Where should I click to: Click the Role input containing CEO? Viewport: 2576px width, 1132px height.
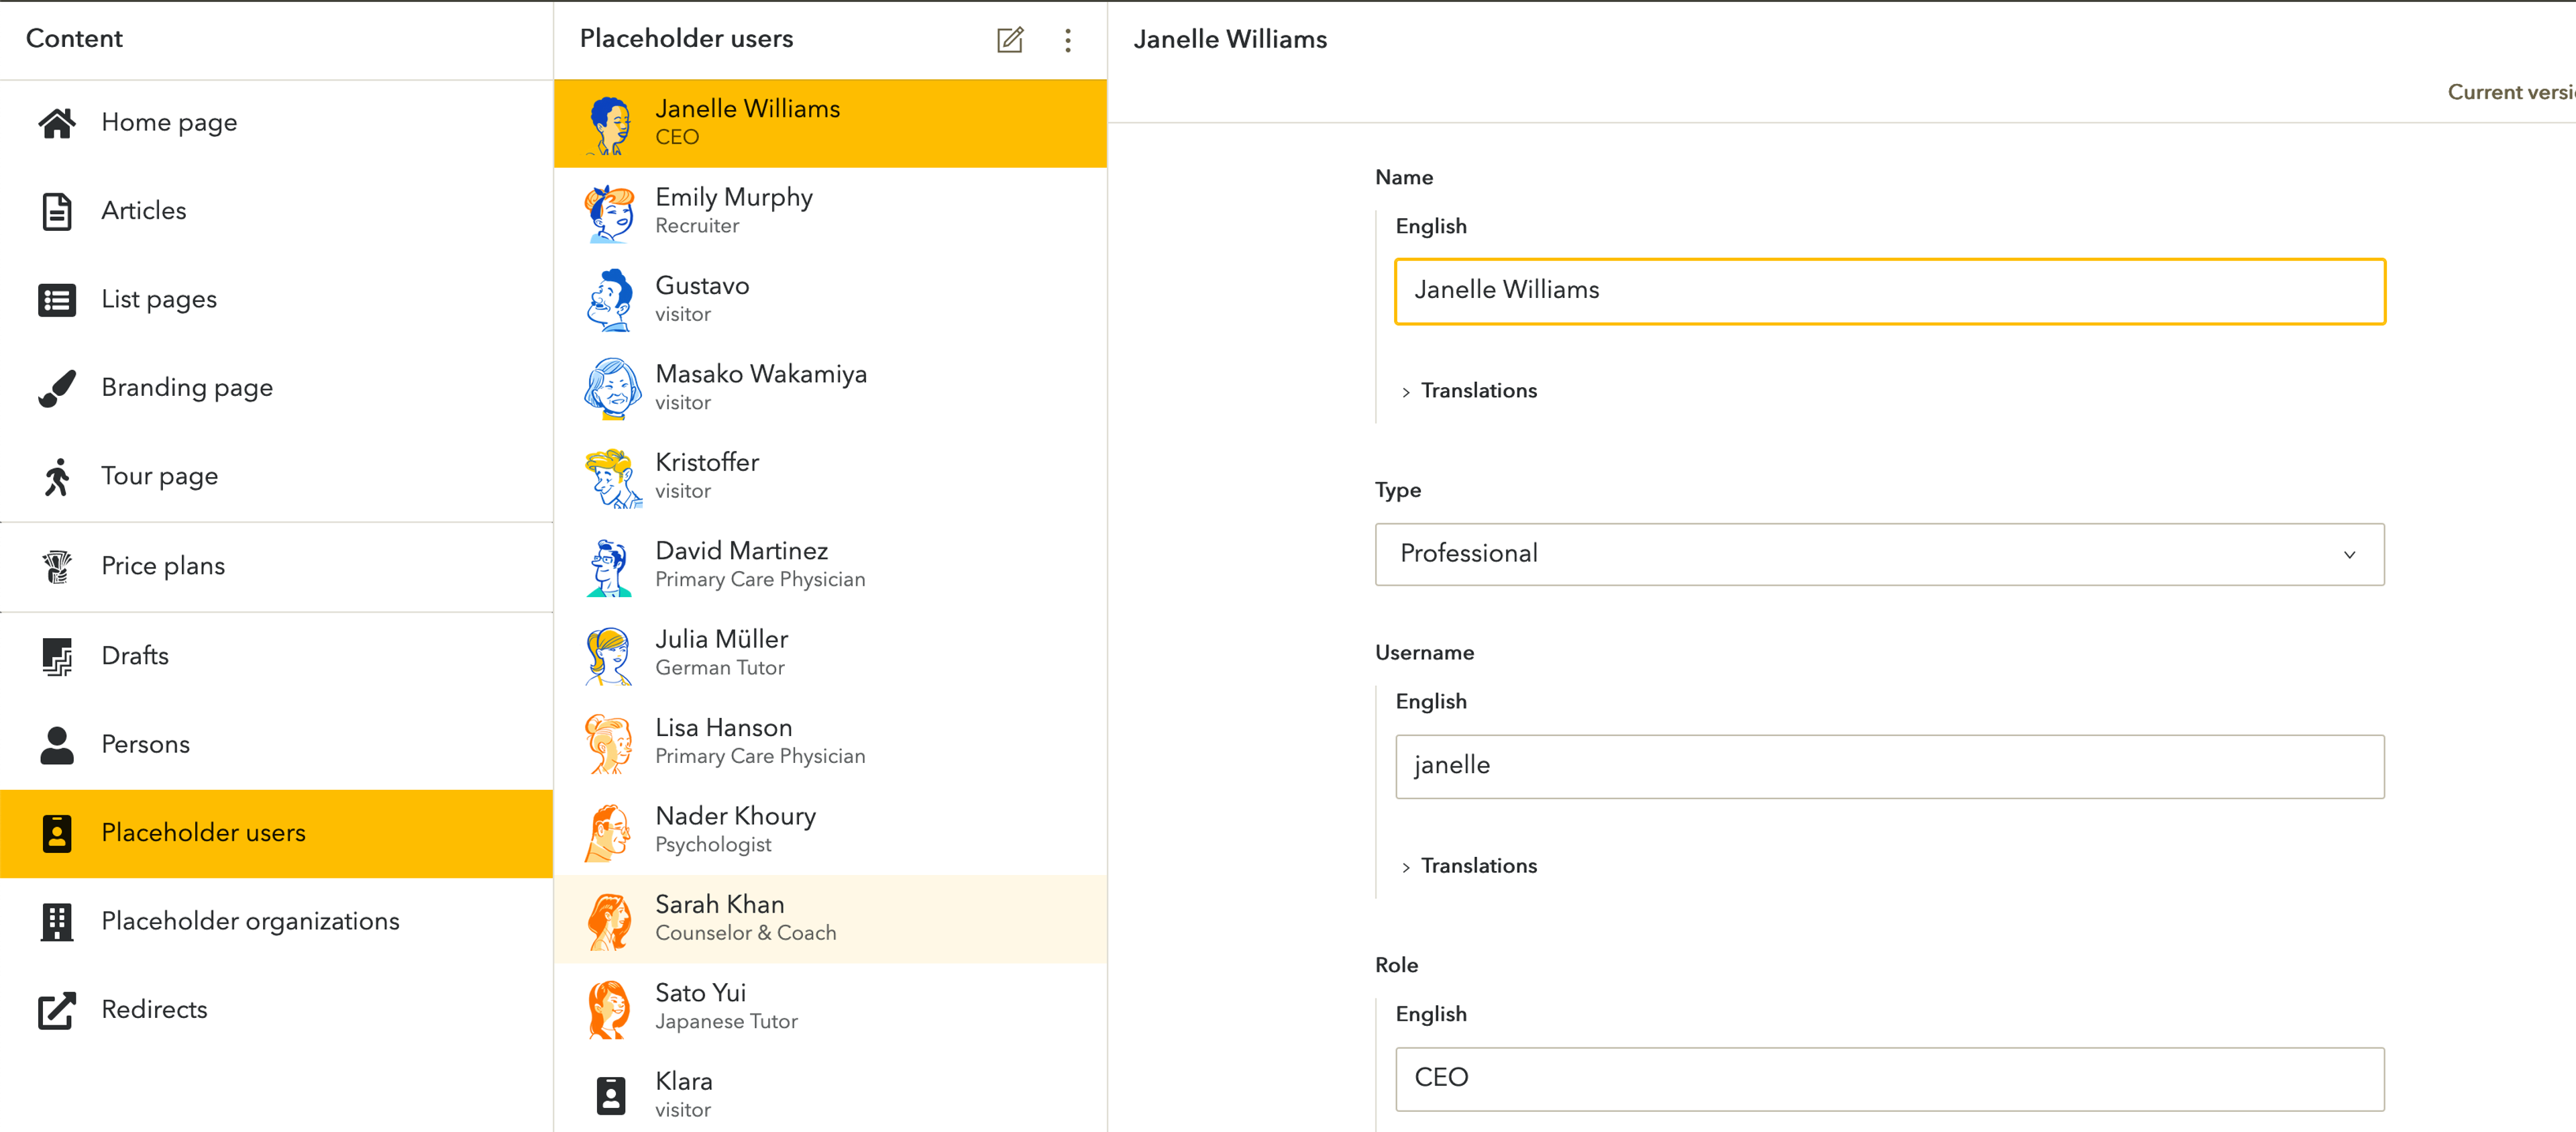[x=1888, y=1078]
